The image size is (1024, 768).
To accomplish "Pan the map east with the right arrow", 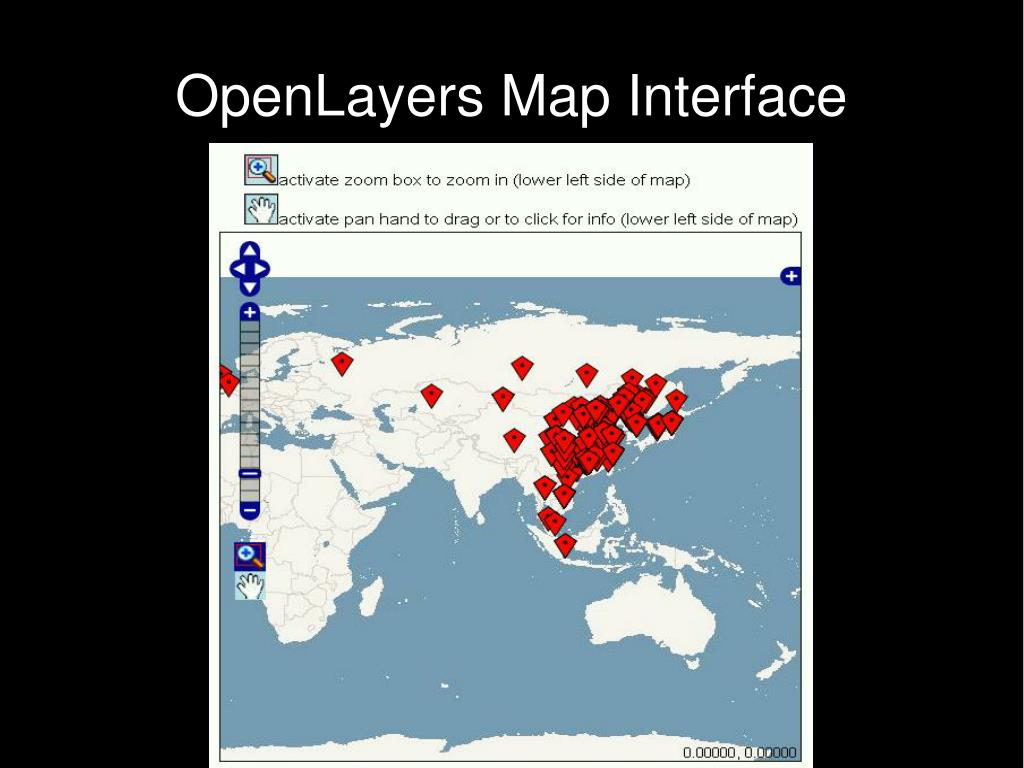I will 261,268.
